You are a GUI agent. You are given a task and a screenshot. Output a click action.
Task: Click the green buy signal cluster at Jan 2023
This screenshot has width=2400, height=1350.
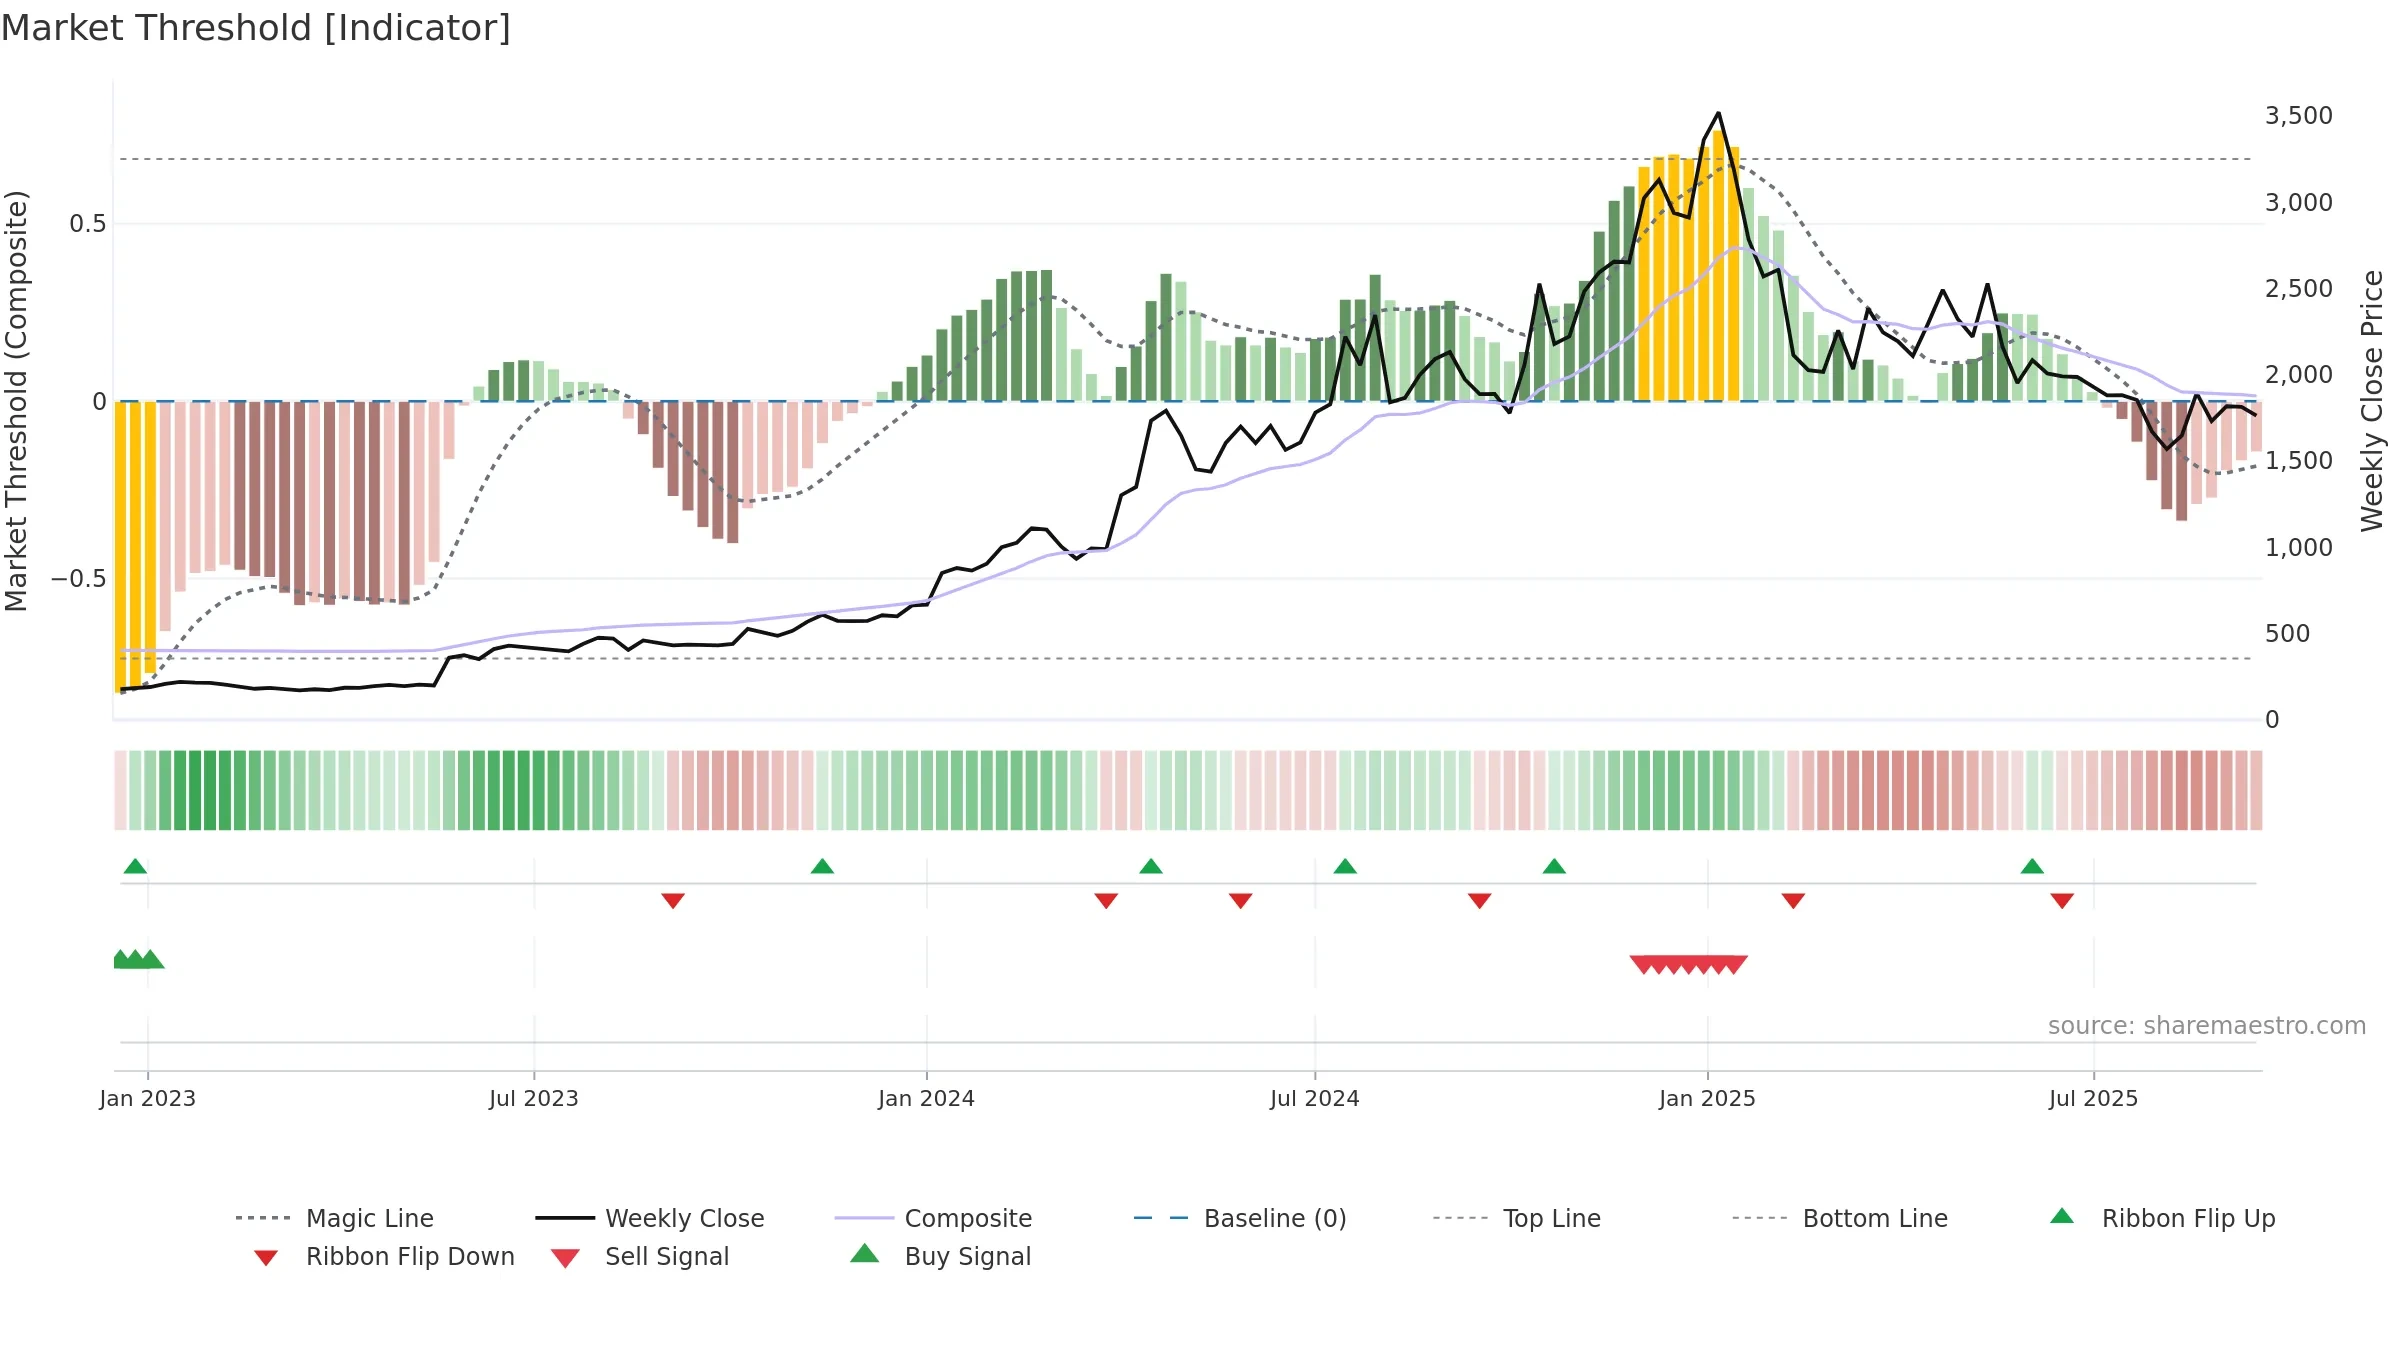pyautogui.click(x=138, y=959)
